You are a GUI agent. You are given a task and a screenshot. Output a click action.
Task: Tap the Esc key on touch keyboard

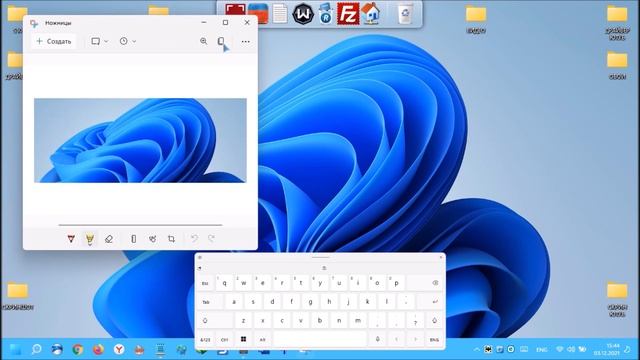pos(205,283)
